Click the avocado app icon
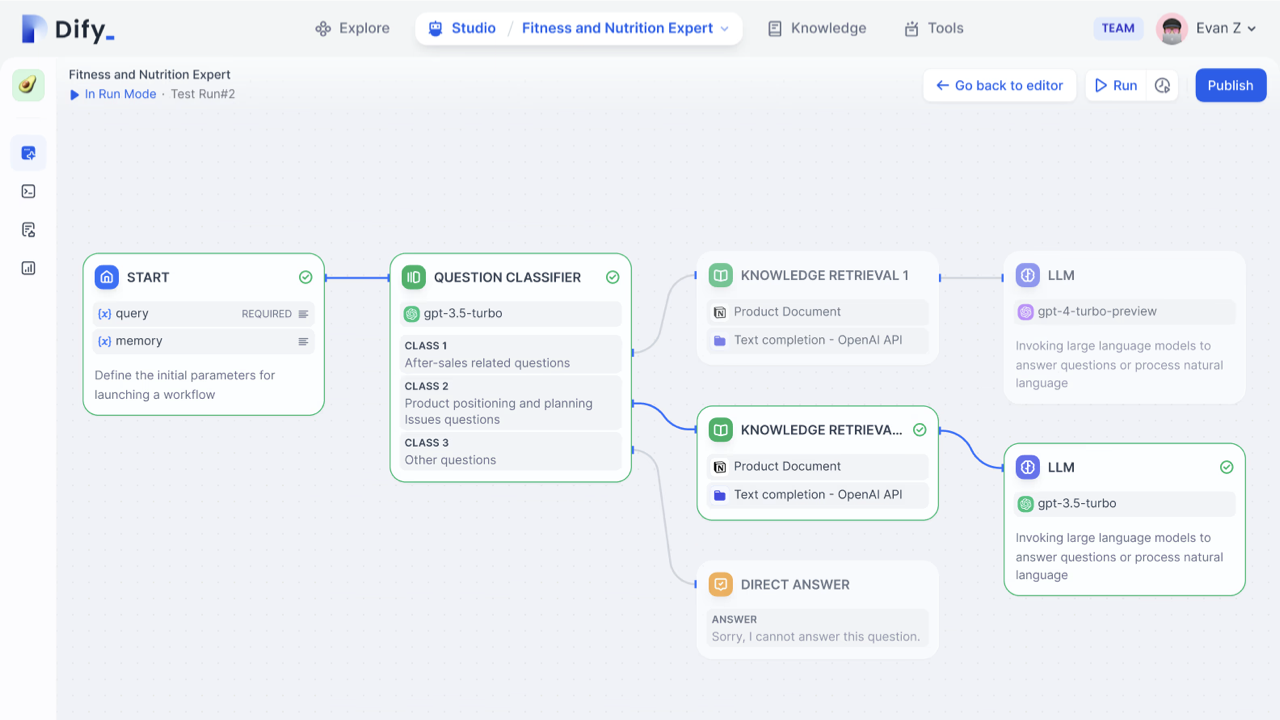1280x720 pixels. coord(28,85)
